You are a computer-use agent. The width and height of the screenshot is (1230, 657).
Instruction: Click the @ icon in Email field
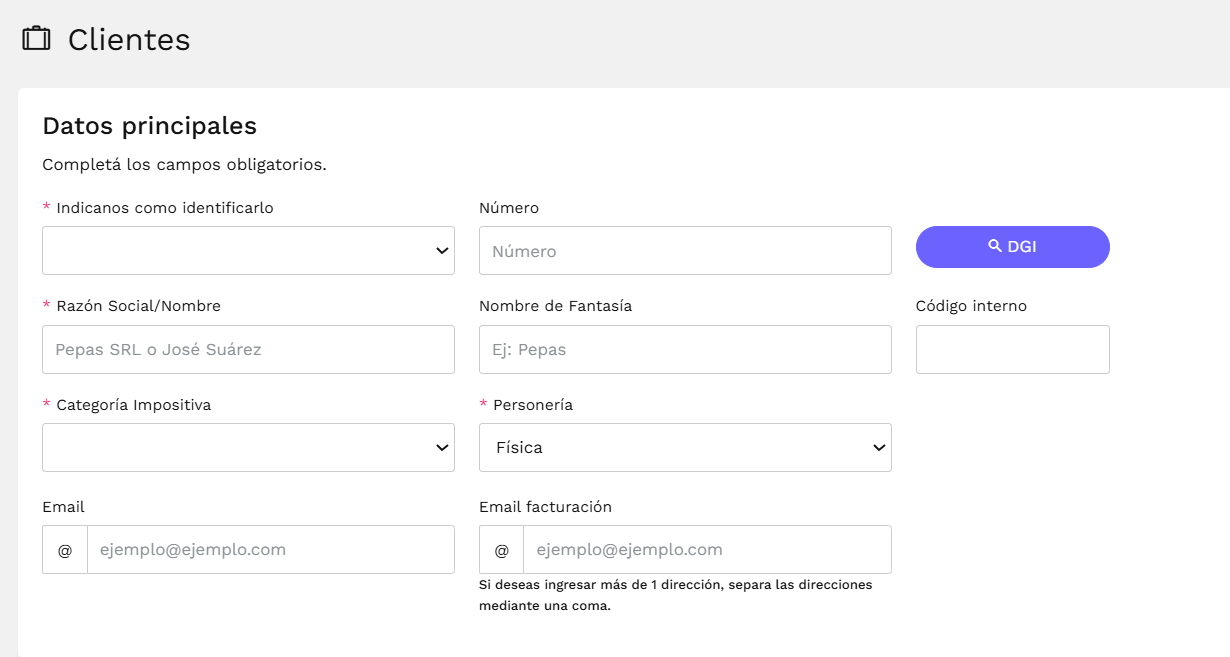[x=65, y=550]
